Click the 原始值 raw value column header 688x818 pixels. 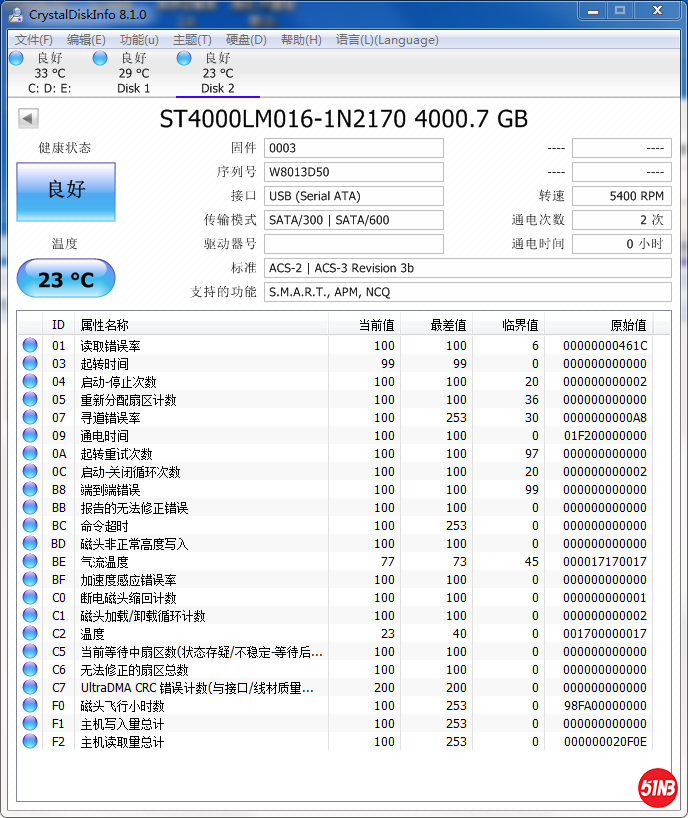click(x=628, y=325)
